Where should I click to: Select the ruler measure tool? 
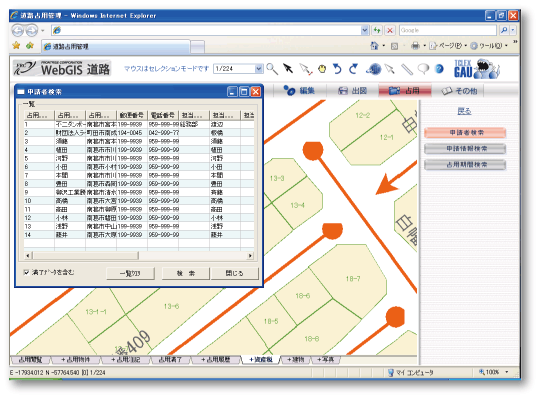(x=407, y=69)
